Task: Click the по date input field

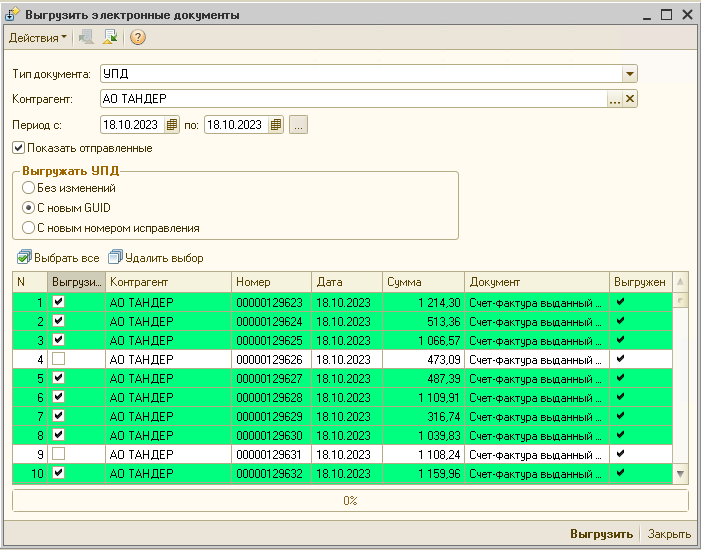Action: [236, 125]
